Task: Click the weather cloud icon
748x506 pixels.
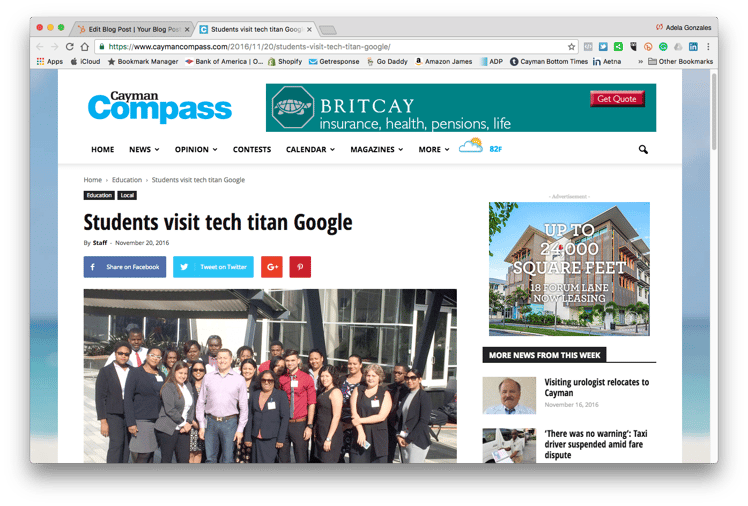Action: pyautogui.click(x=471, y=145)
